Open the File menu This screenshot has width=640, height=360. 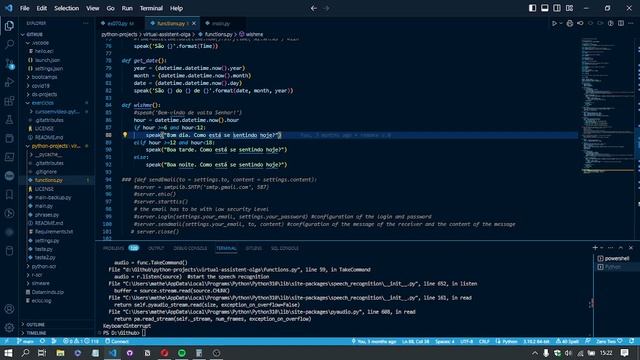[24, 8]
